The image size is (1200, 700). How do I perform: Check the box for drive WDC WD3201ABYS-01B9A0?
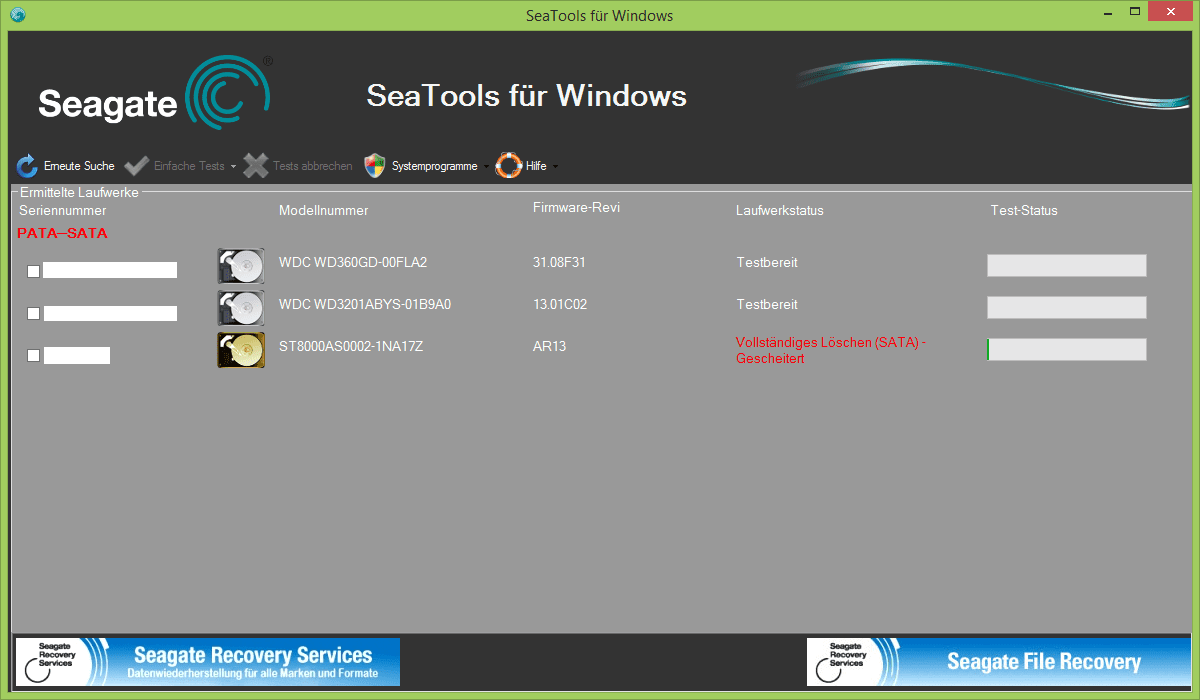(x=33, y=313)
